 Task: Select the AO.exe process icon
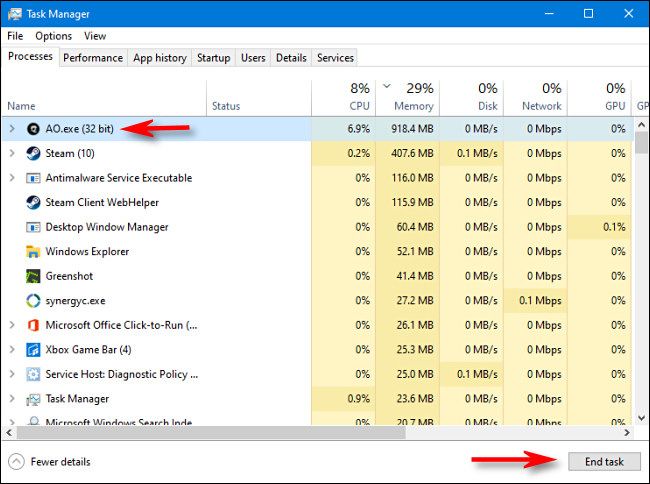pos(33,129)
